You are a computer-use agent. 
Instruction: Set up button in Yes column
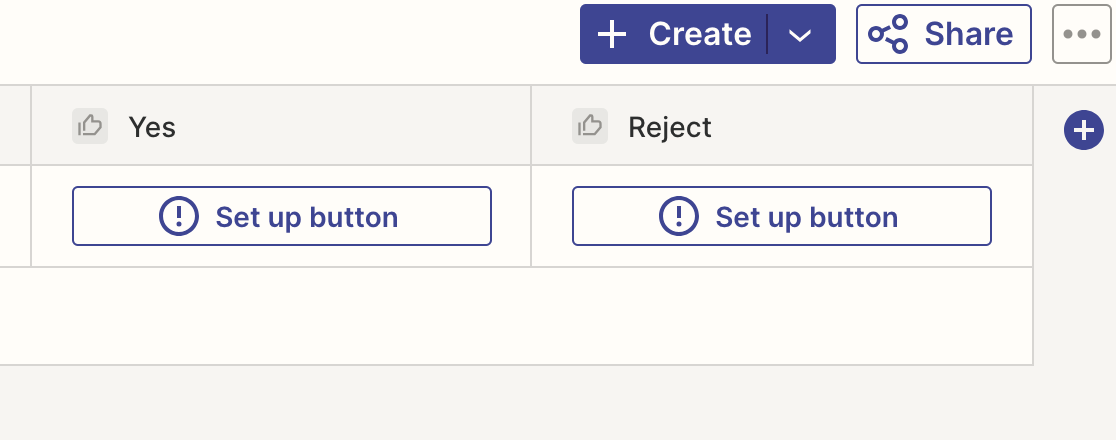tap(282, 216)
